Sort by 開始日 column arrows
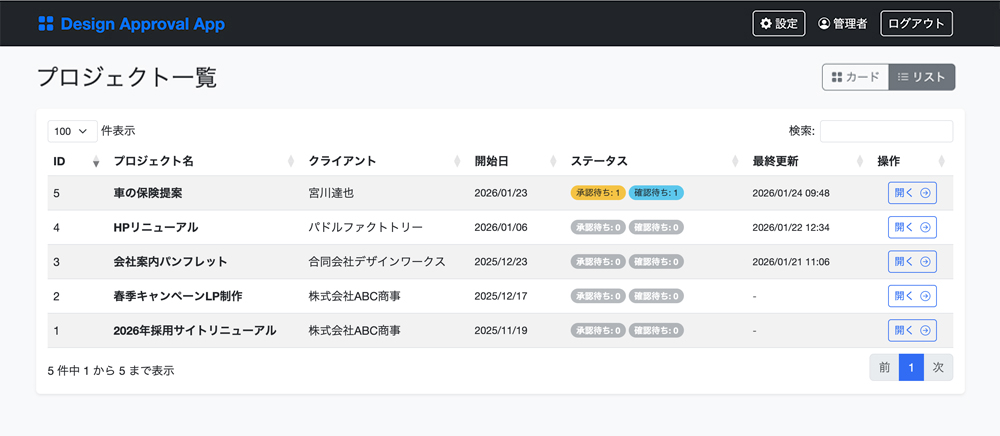Image resolution: width=1000 pixels, height=436 pixels. (553, 161)
